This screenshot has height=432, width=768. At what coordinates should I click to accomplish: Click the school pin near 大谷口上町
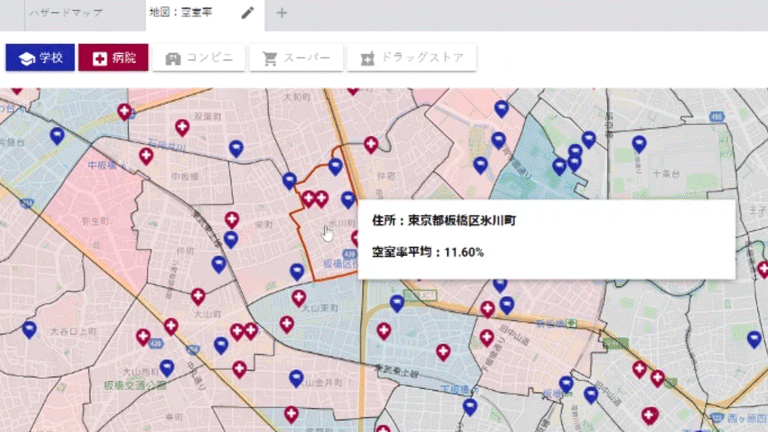[x=29, y=329]
